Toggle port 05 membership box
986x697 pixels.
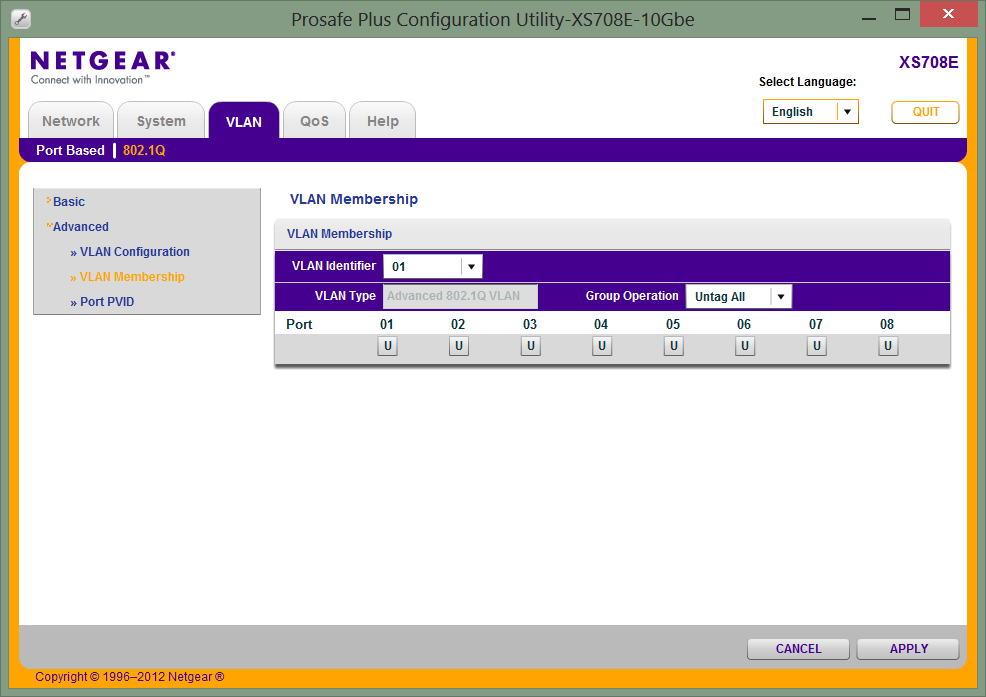pos(673,346)
